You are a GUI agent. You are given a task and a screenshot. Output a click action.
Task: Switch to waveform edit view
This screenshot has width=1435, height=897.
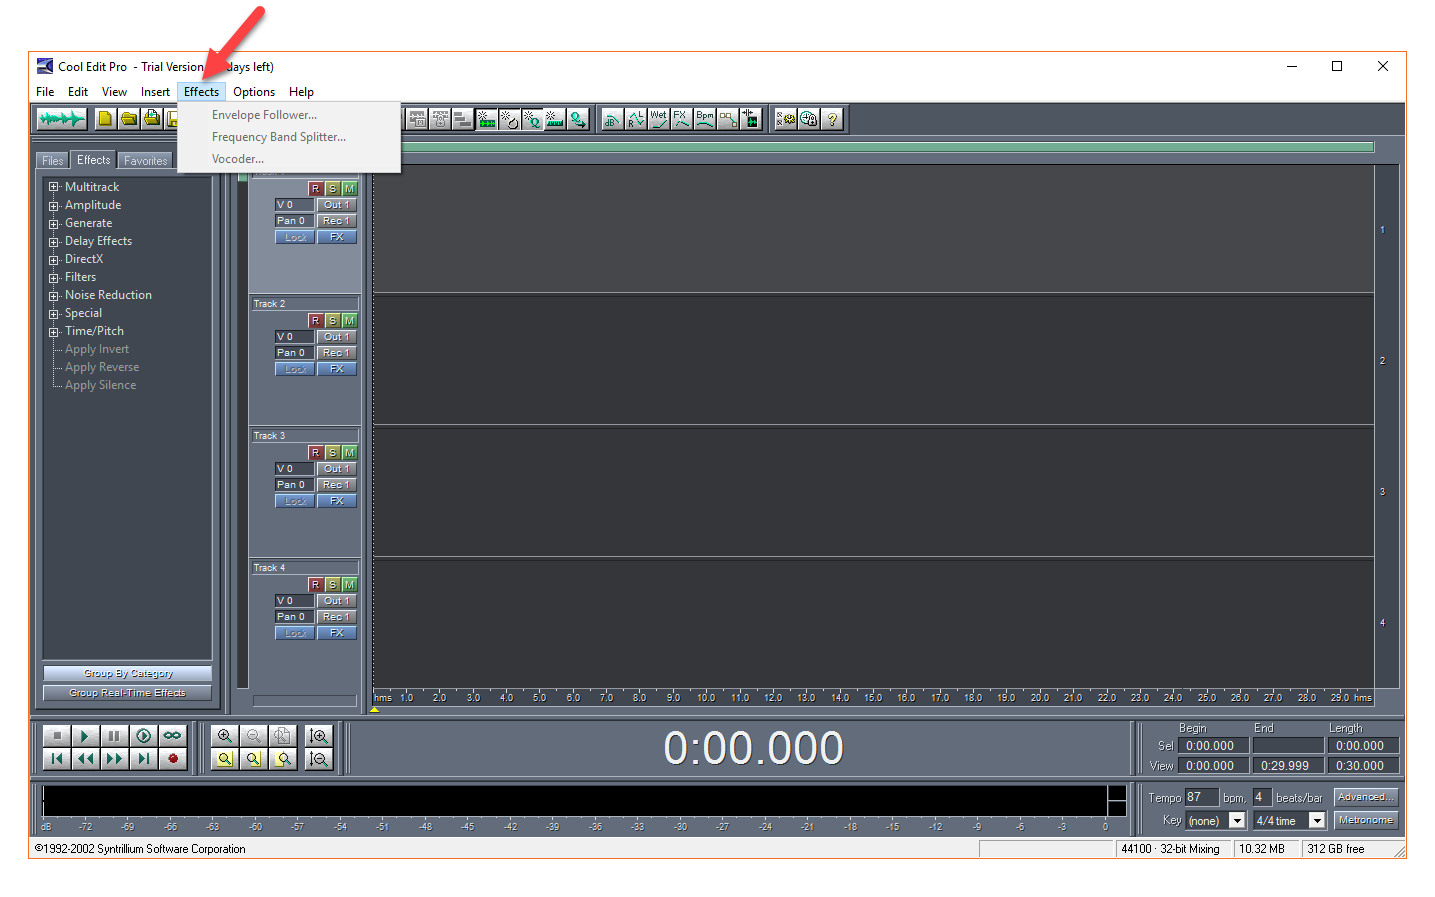62,119
